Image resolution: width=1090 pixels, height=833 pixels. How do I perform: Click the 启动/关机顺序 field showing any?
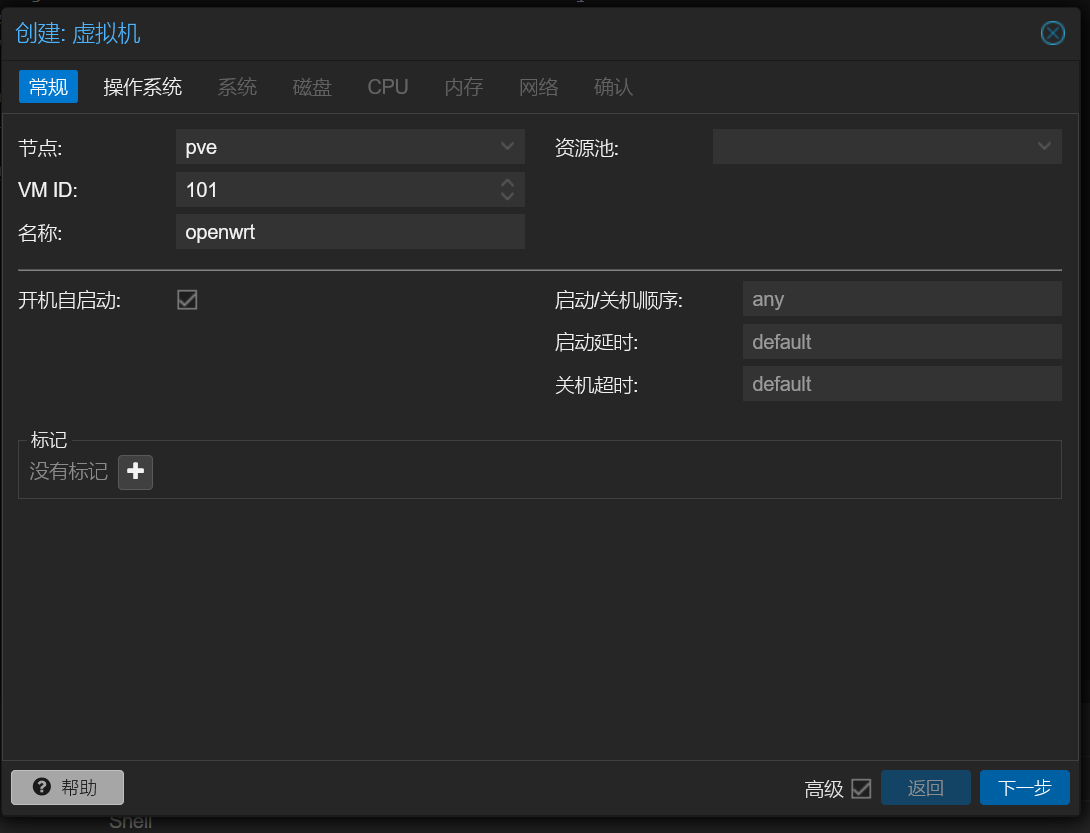pyautogui.click(x=901, y=298)
